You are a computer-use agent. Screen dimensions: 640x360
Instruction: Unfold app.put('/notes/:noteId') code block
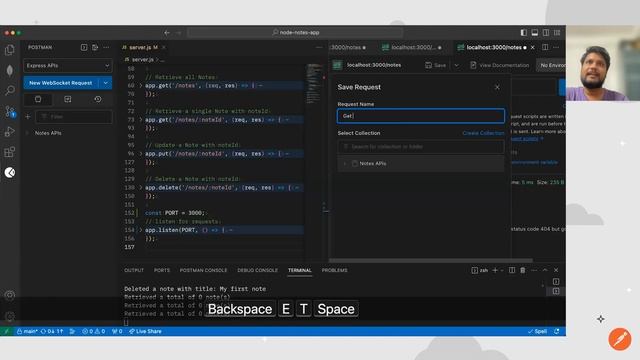141,154
